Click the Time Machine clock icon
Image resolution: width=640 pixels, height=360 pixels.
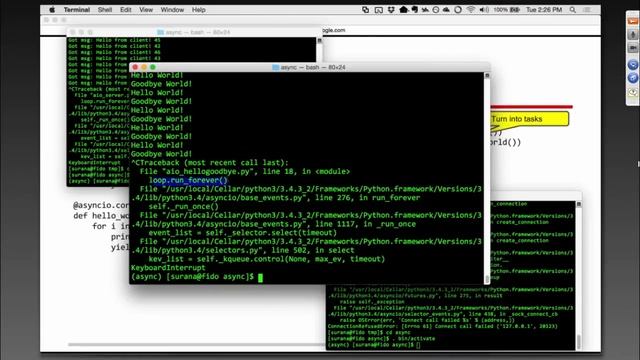(436, 10)
